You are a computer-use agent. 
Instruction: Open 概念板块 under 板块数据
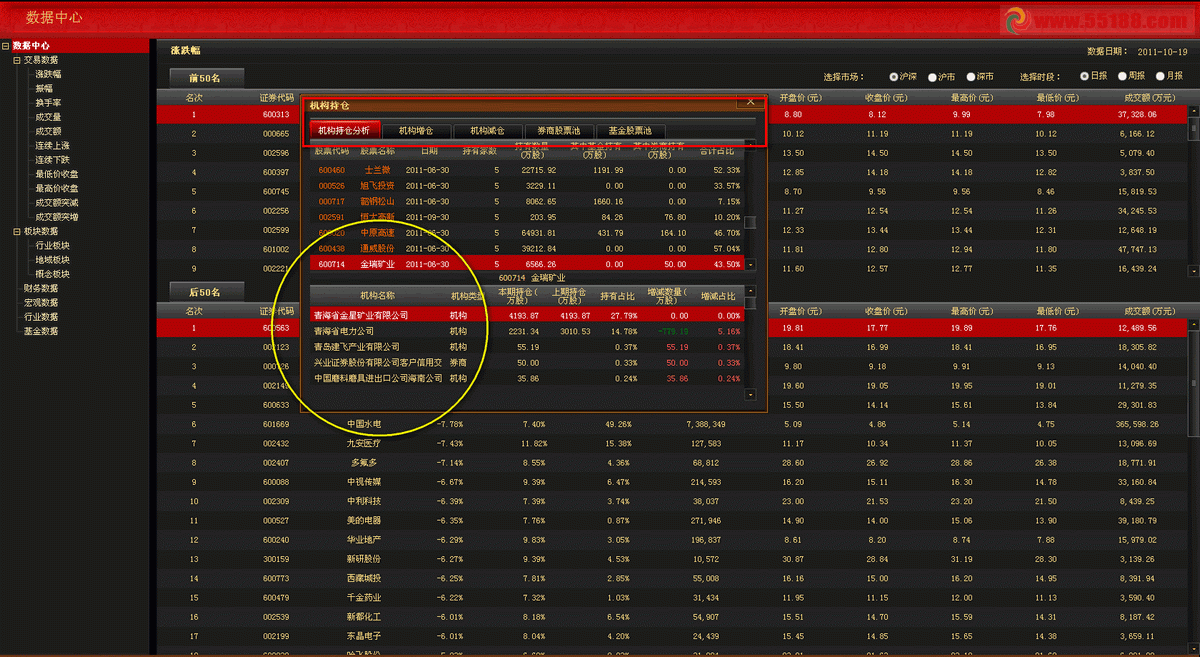click(x=52, y=274)
